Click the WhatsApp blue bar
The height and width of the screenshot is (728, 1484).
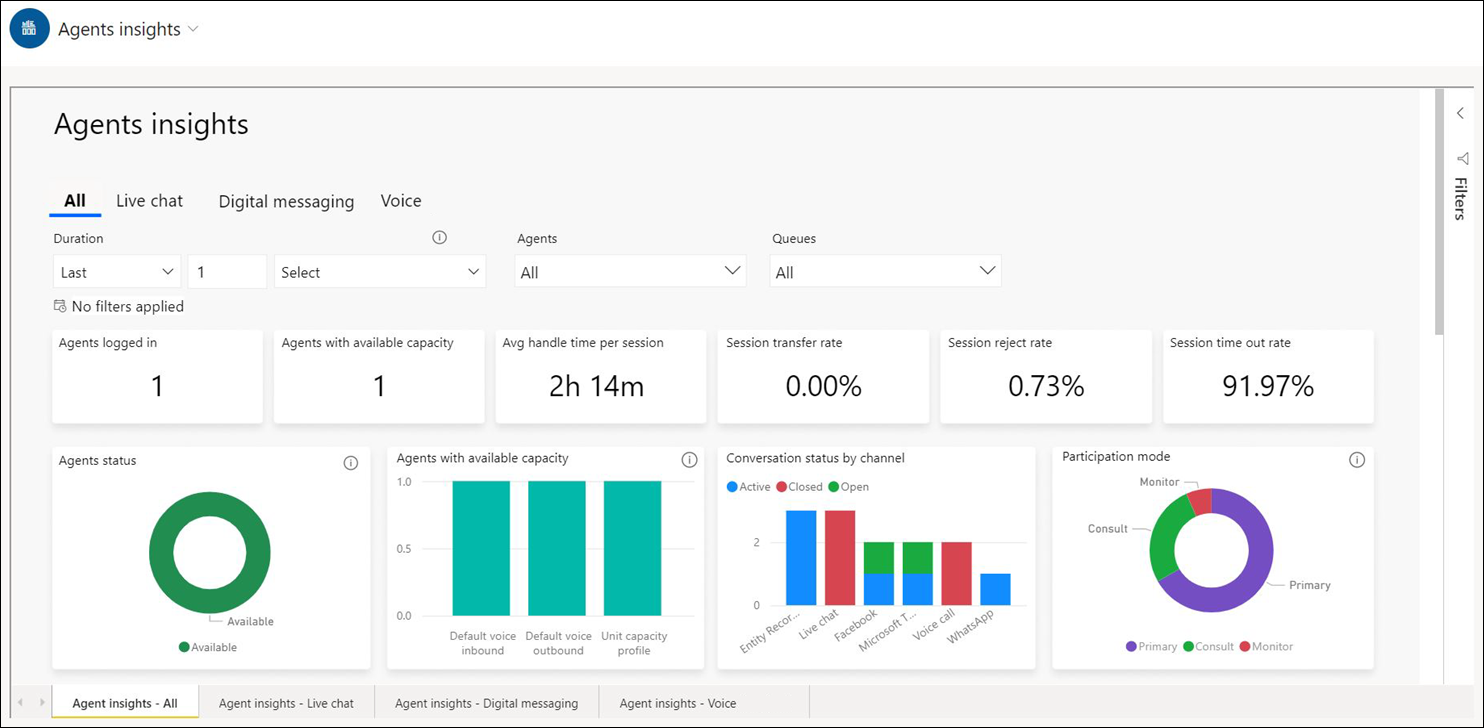coord(996,589)
